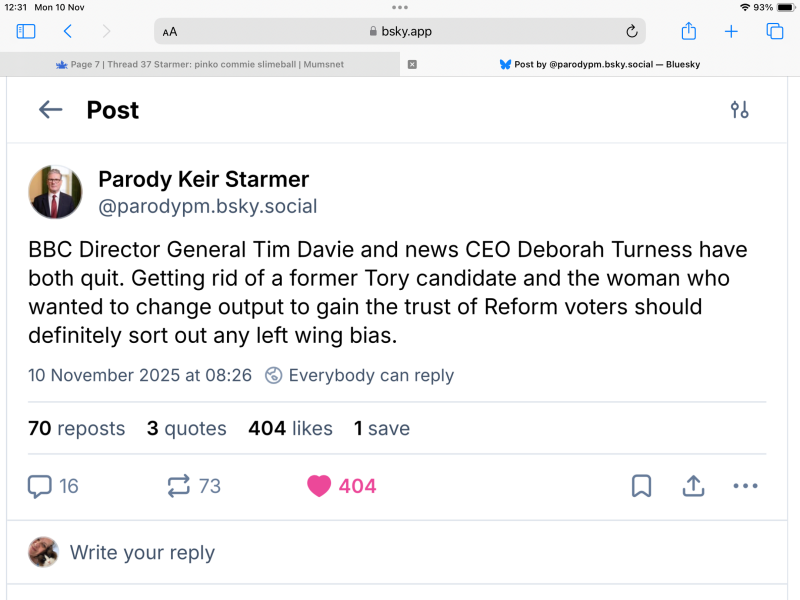800x600 pixels.
Task: View the 70 reposts list
Action: point(76,428)
